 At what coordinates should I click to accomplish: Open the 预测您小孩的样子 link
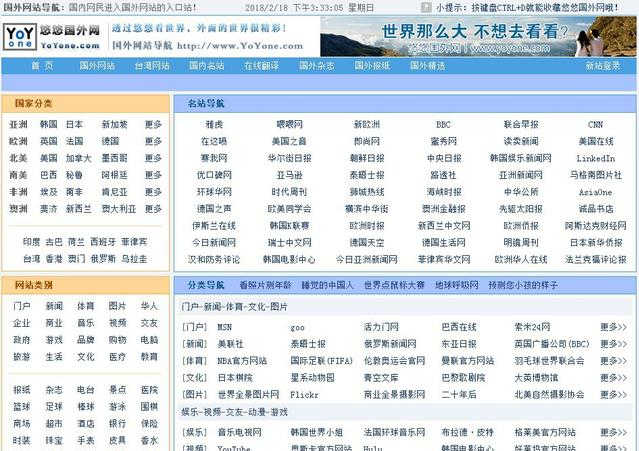523,285
